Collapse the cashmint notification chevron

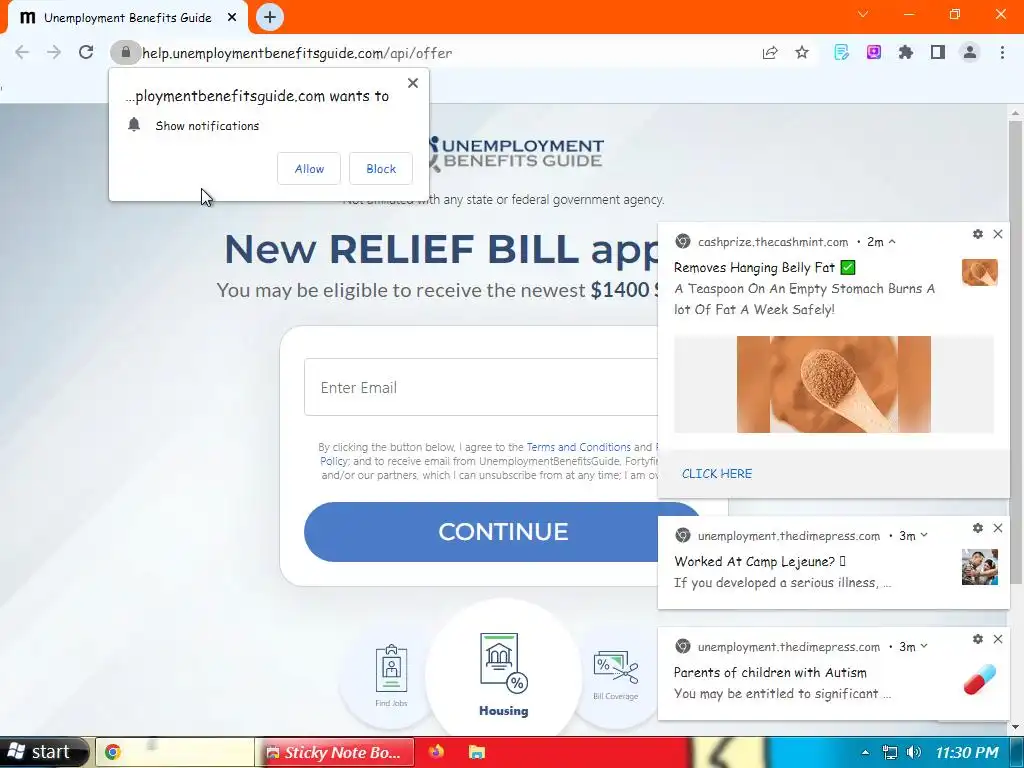(x=892, y=242)
